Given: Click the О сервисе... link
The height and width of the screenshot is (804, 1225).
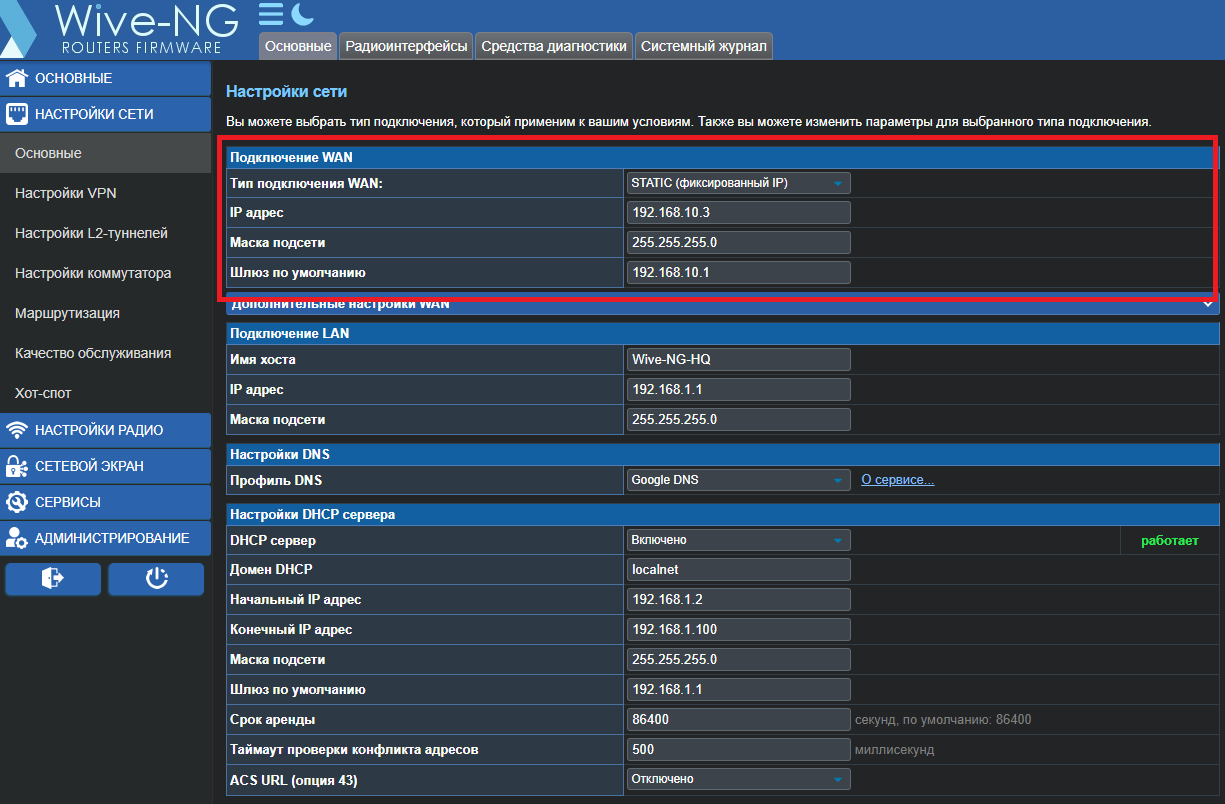Looking at the screenshot, I should [x=898, y=480].
